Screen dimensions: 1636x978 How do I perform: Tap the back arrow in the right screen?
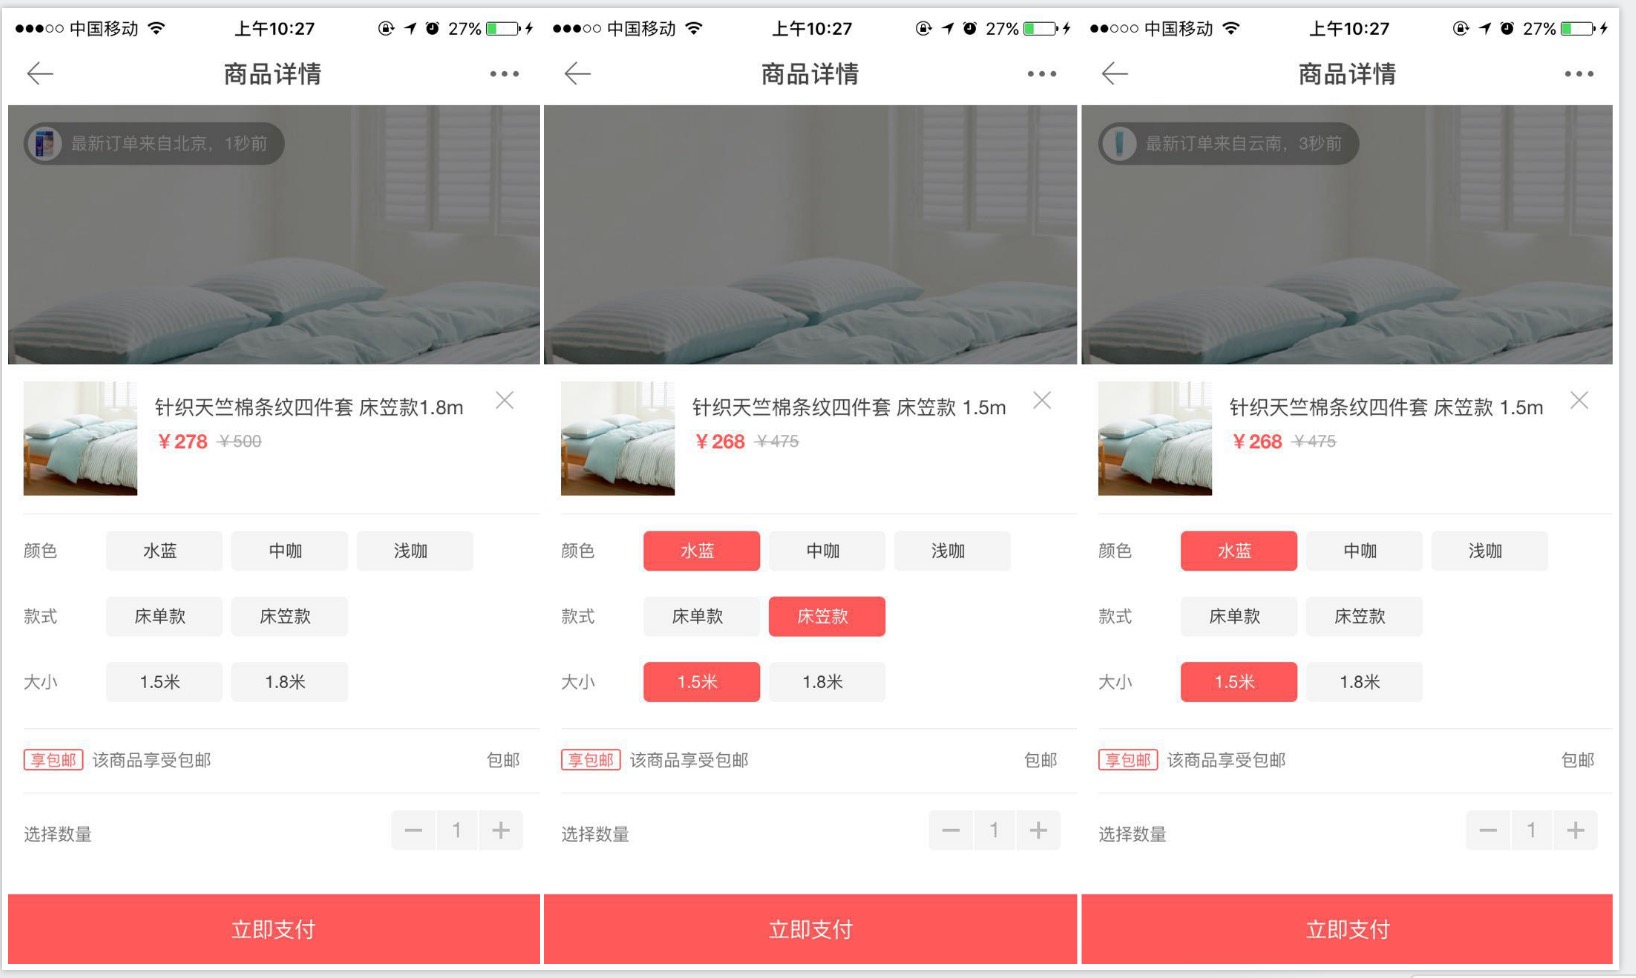point(1115,73)
